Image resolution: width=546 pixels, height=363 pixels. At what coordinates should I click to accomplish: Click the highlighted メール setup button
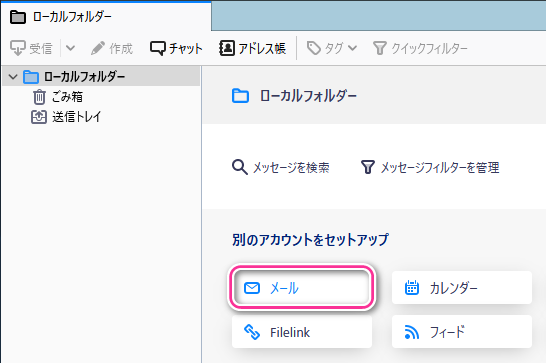[302, 288]
